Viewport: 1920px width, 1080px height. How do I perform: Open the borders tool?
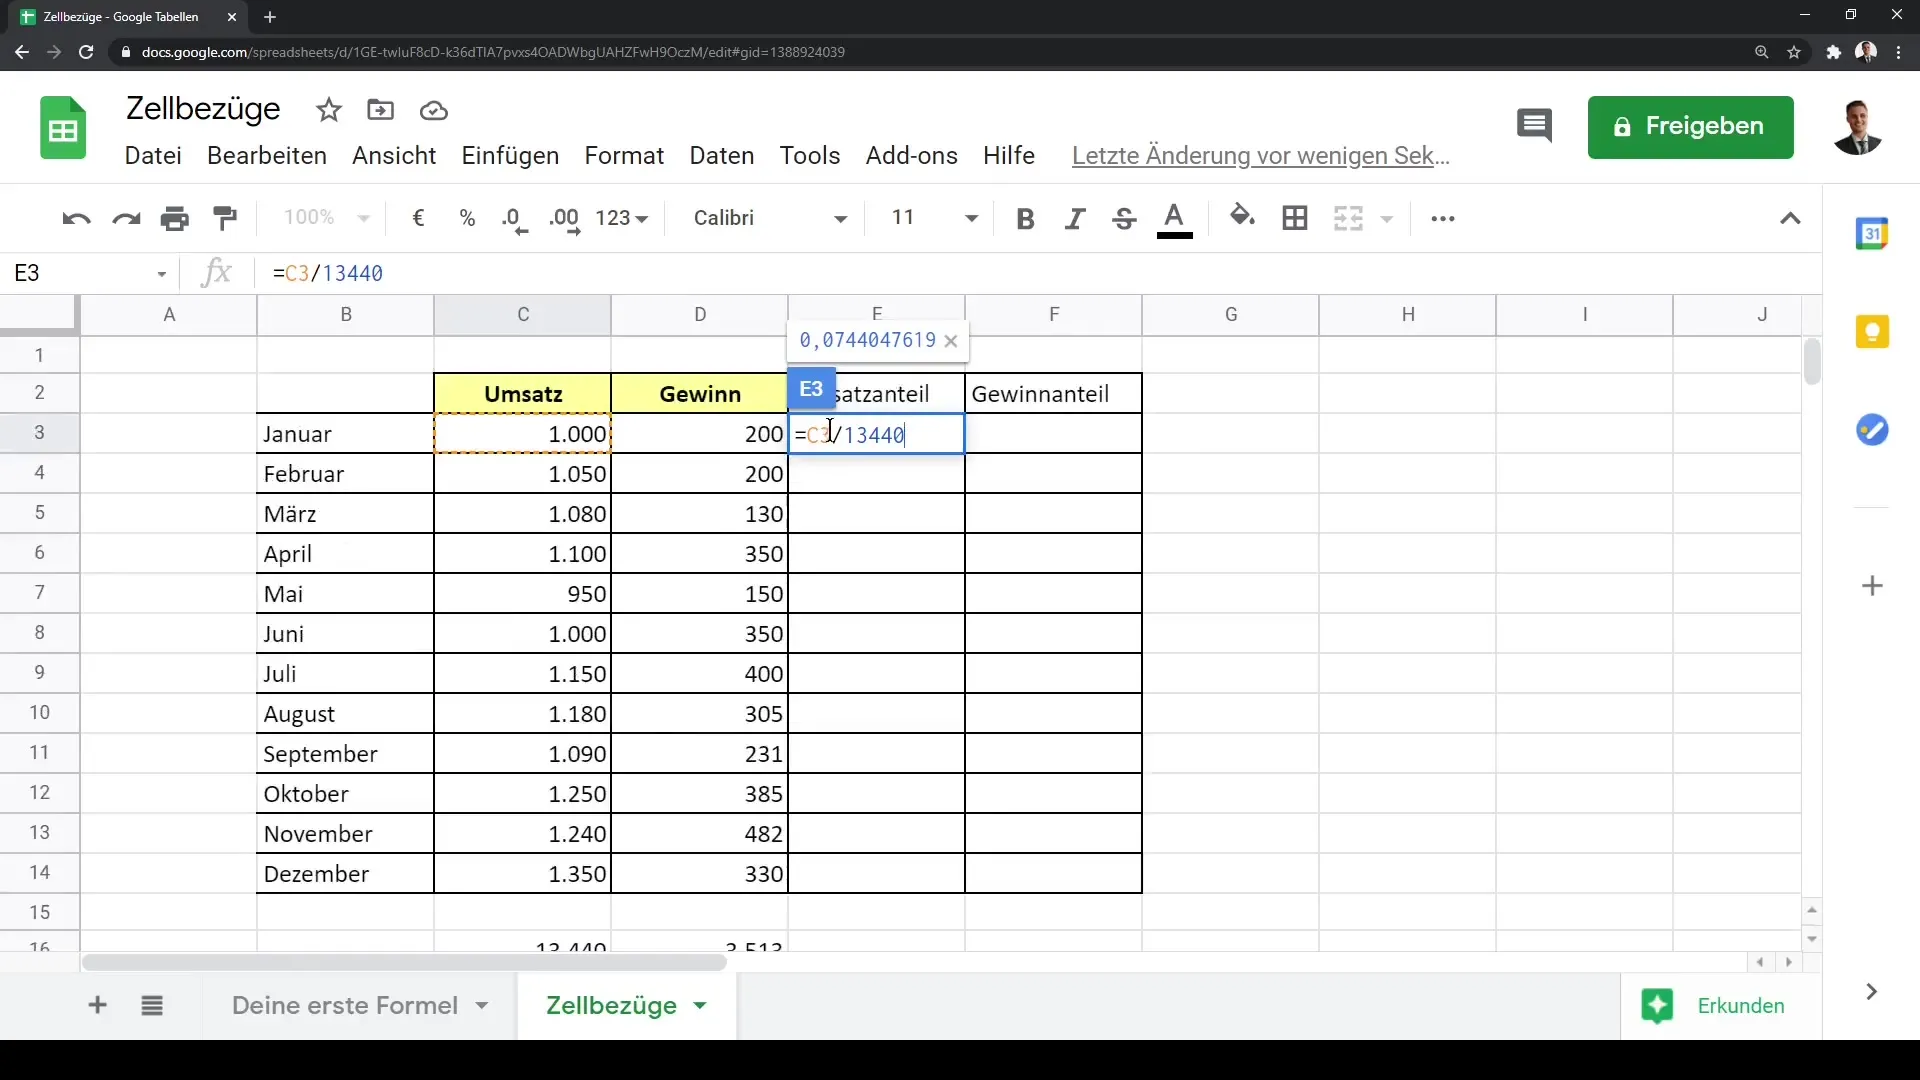pyautogui.click(x=1295, y=218)
